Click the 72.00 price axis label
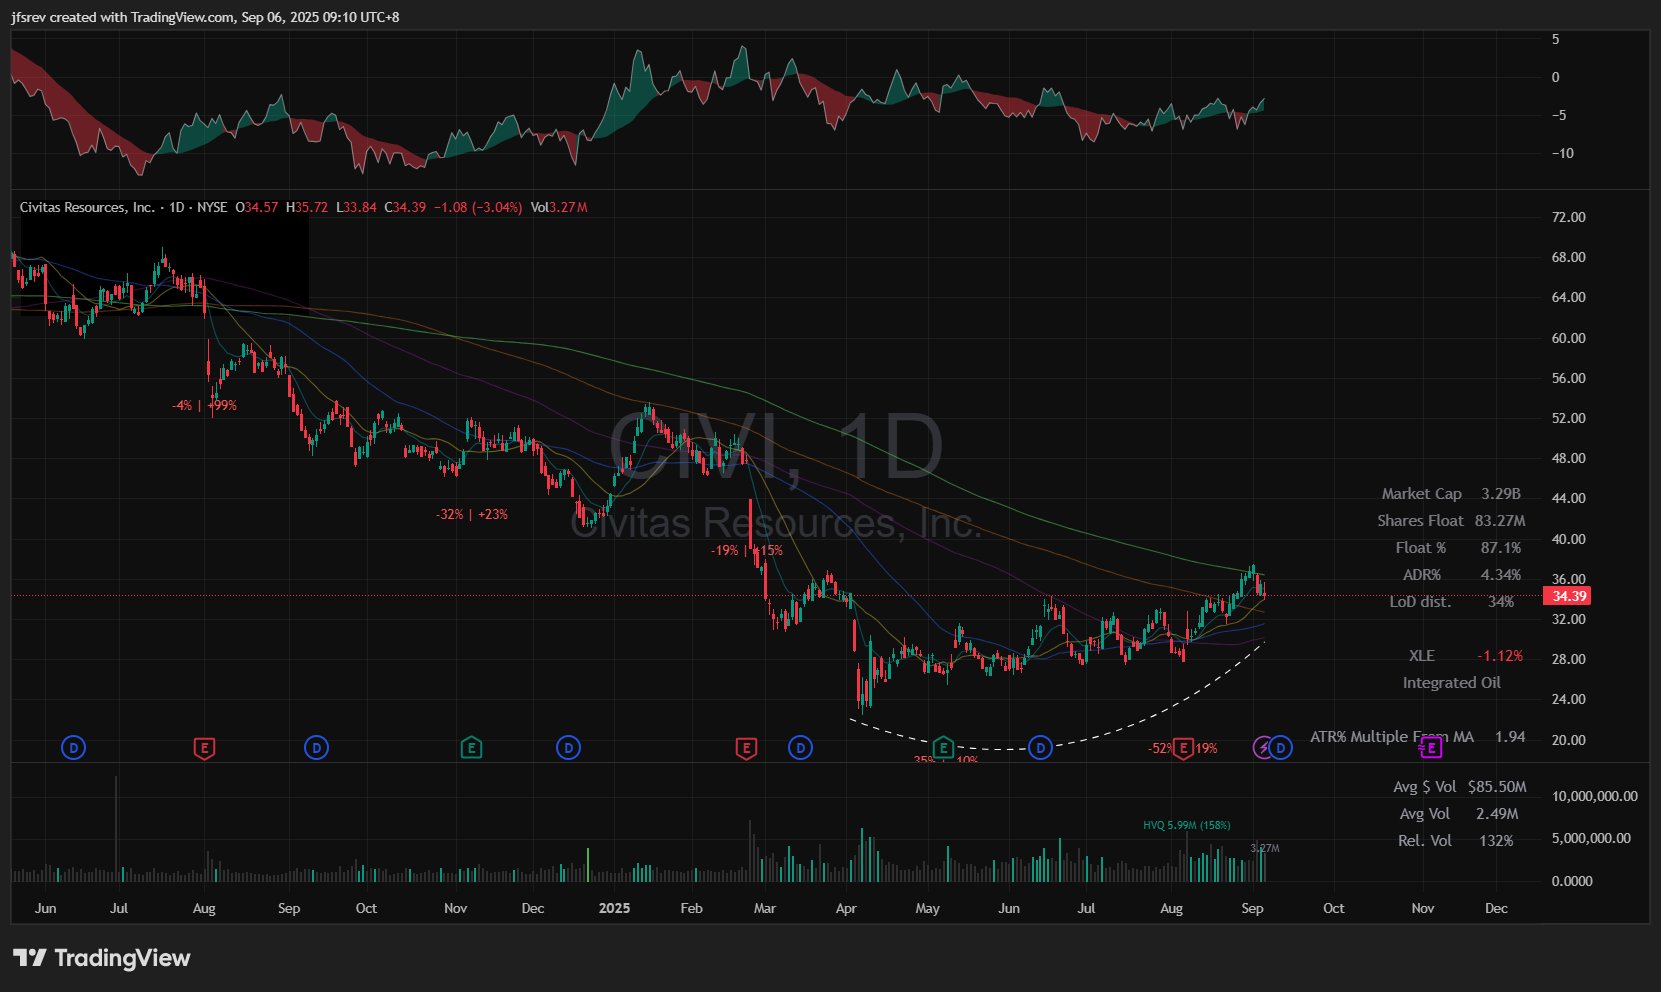The height and width of the screenshot is (992, 1661). coord(1568,217)
